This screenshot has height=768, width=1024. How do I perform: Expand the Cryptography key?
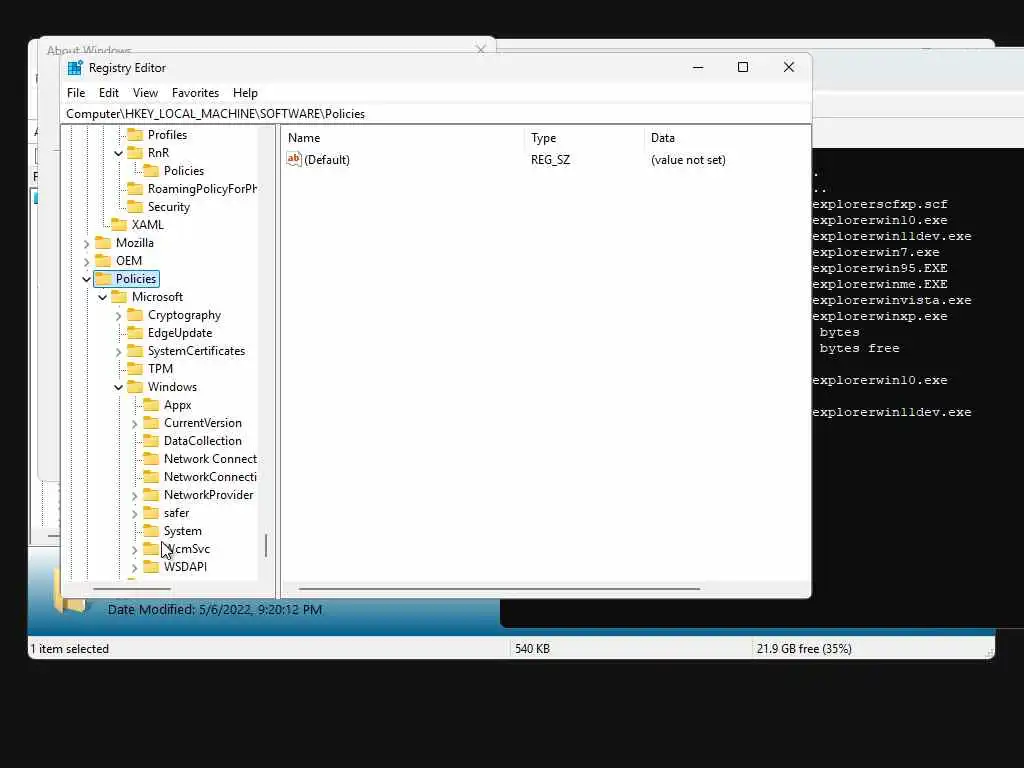[118, 315]
